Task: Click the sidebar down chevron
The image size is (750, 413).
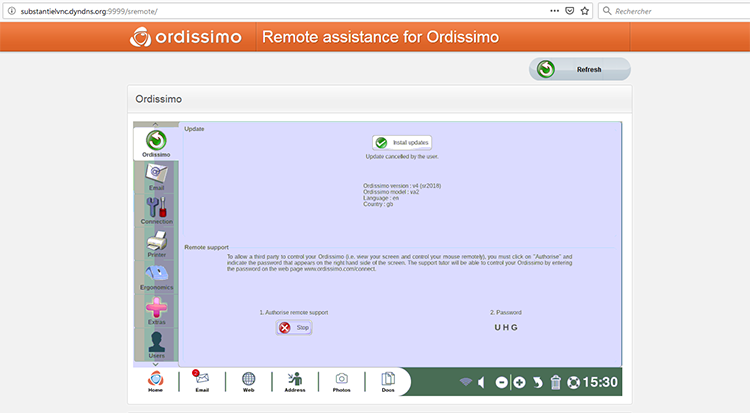Action: tap(155, 364)
